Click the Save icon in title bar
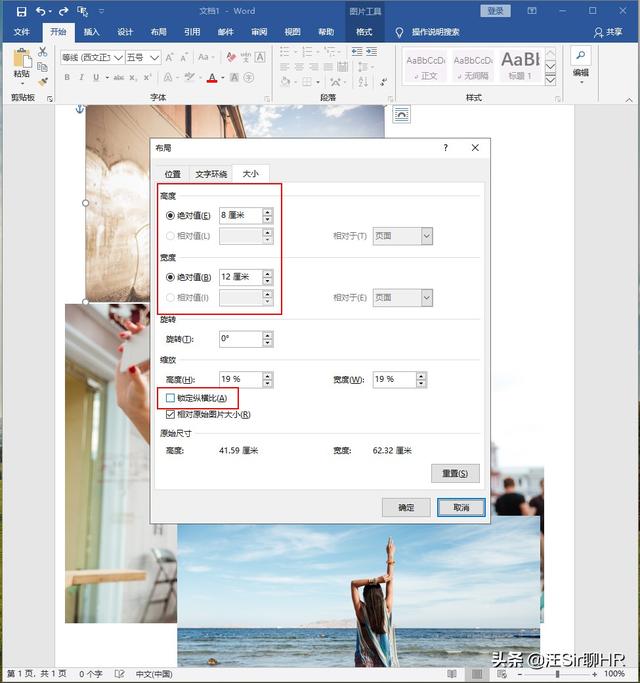The height and width of the screenshot is (683, 640). pyautogui.click(x=21, y=12)
